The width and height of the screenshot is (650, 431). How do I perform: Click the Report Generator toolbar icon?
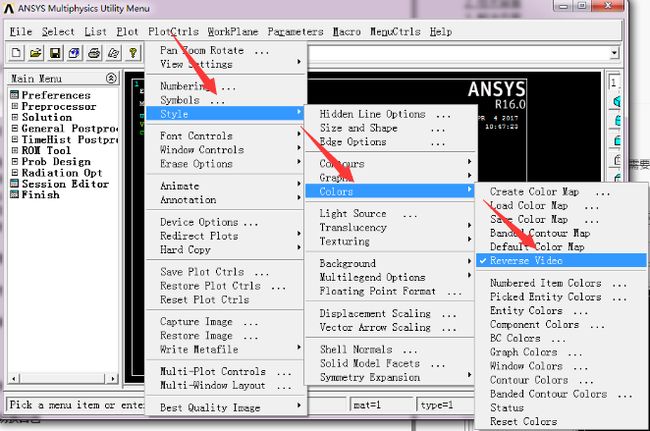[114, 53]
